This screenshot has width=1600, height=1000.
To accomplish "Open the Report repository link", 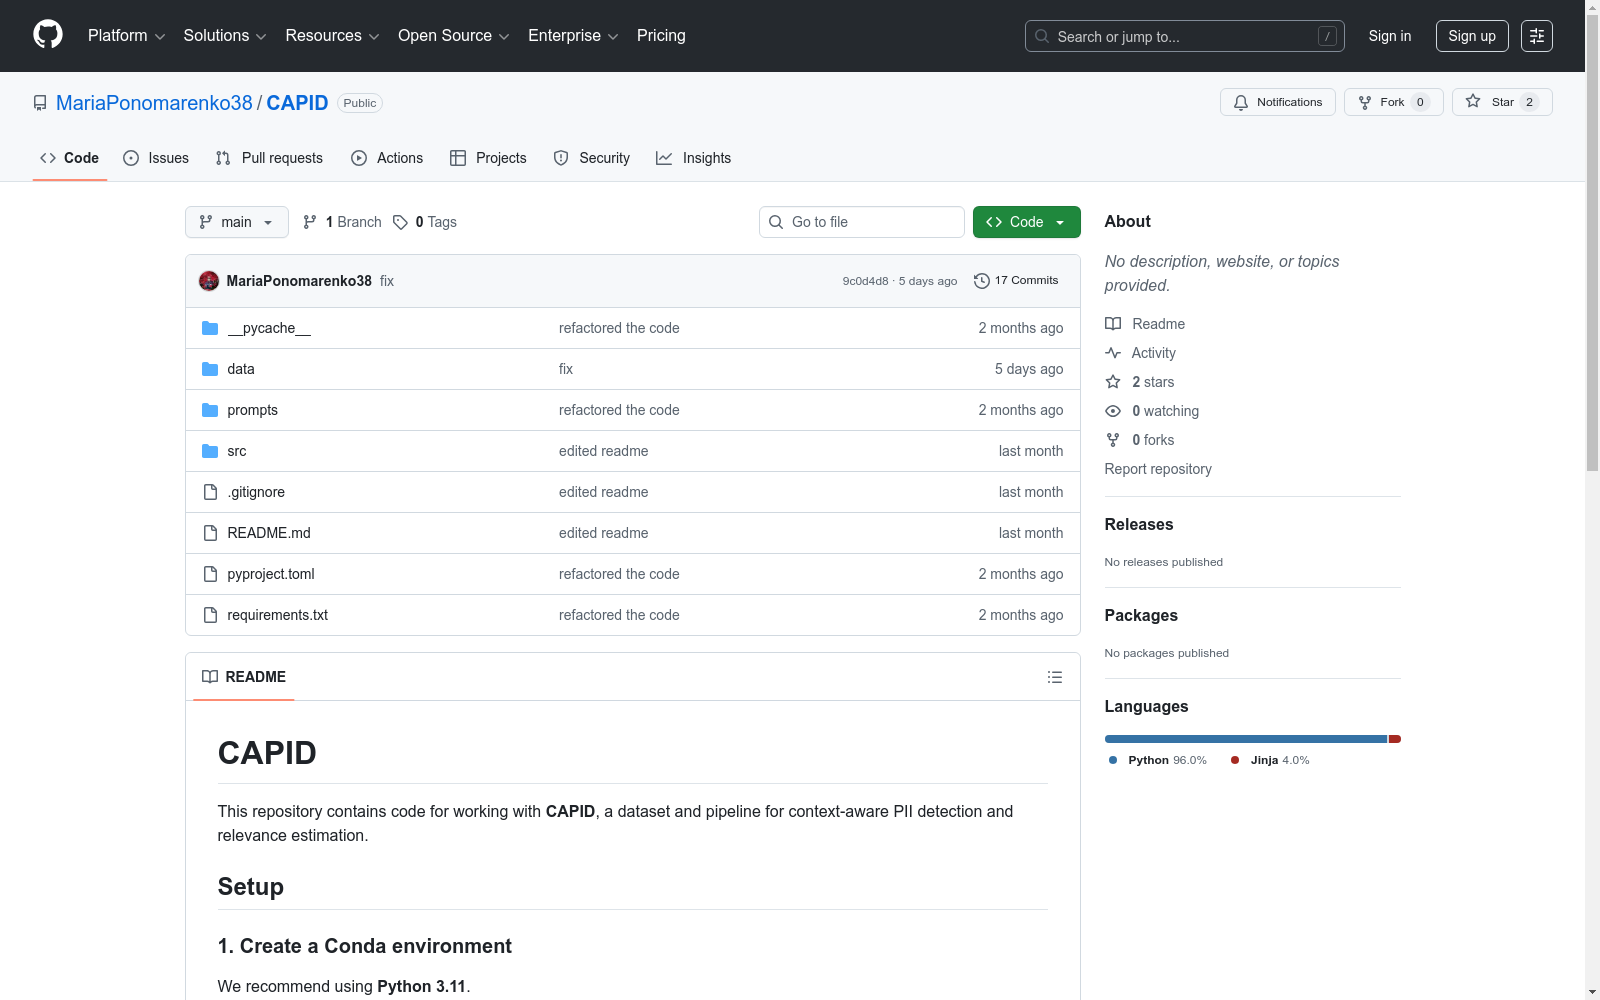I will pyautogui.click(x=1158, y=469).
